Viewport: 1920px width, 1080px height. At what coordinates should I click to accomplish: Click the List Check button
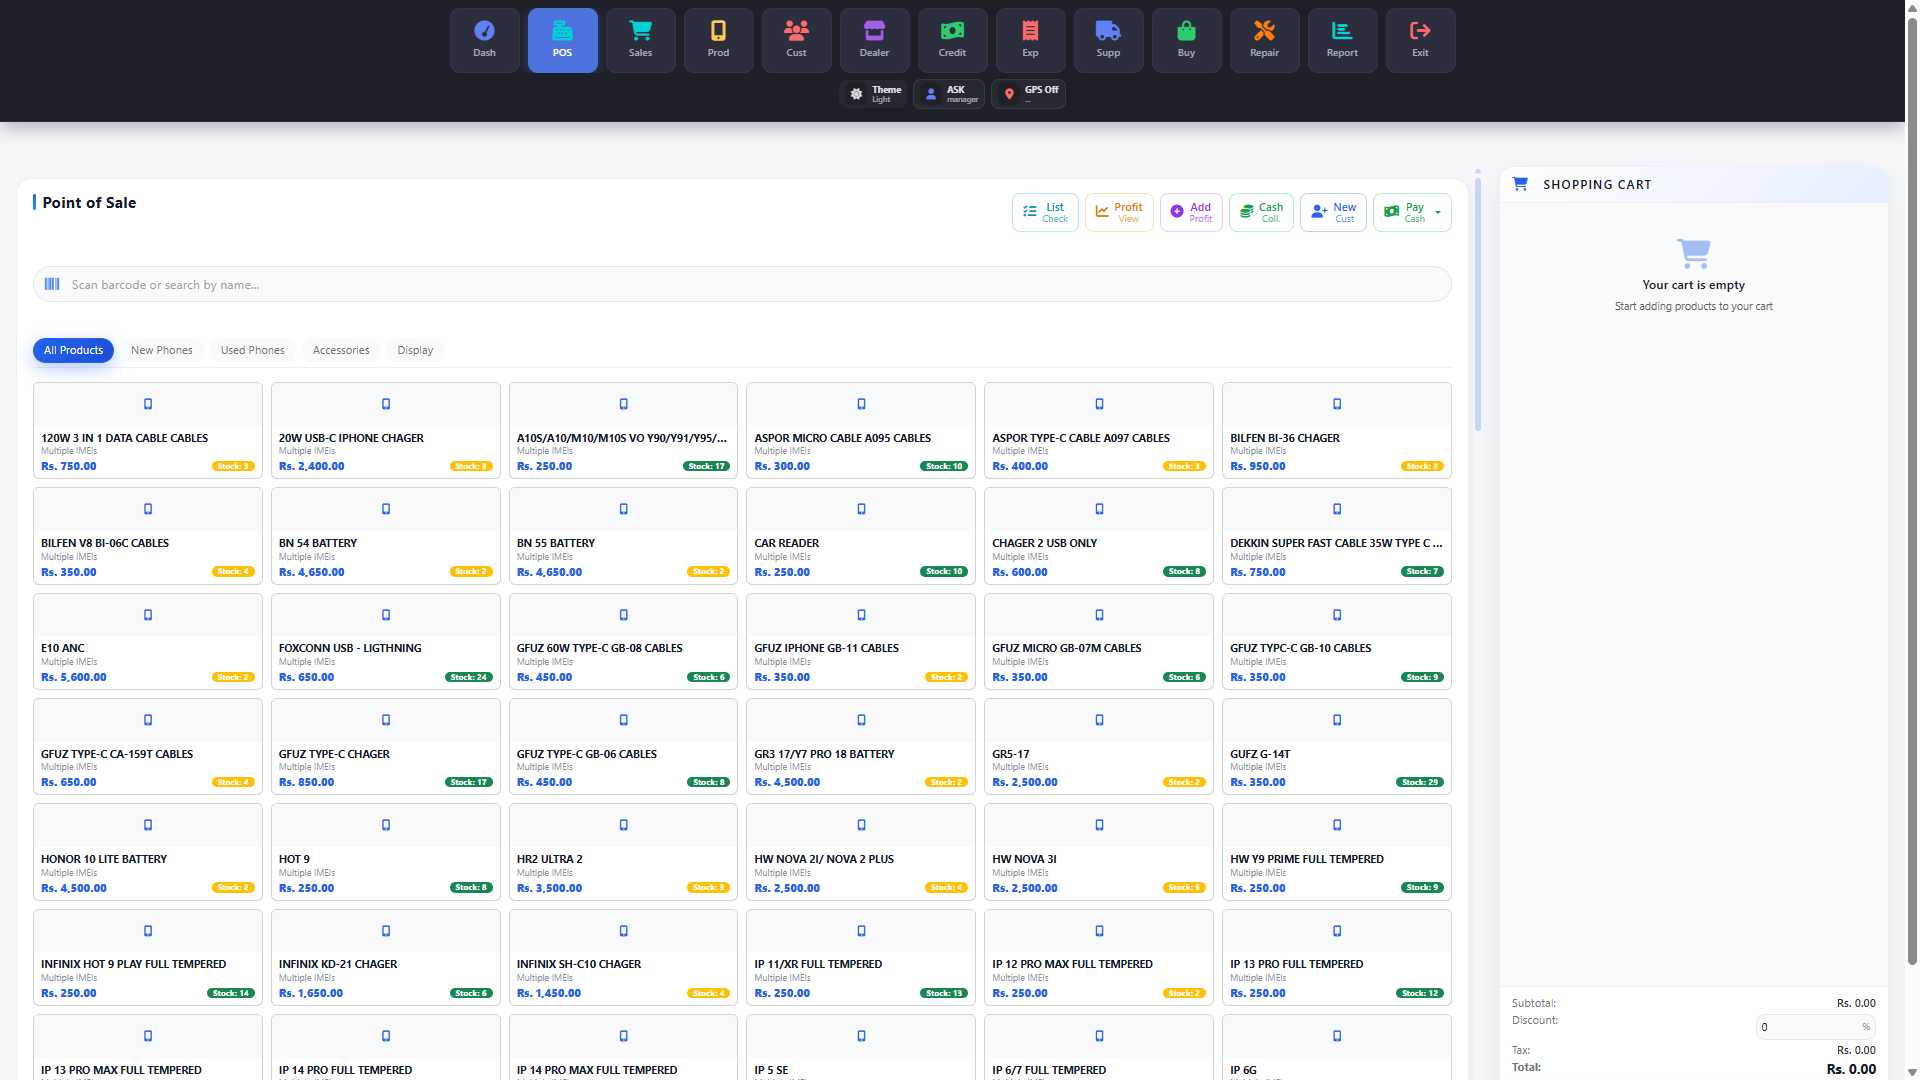[x=1045, y=212]
